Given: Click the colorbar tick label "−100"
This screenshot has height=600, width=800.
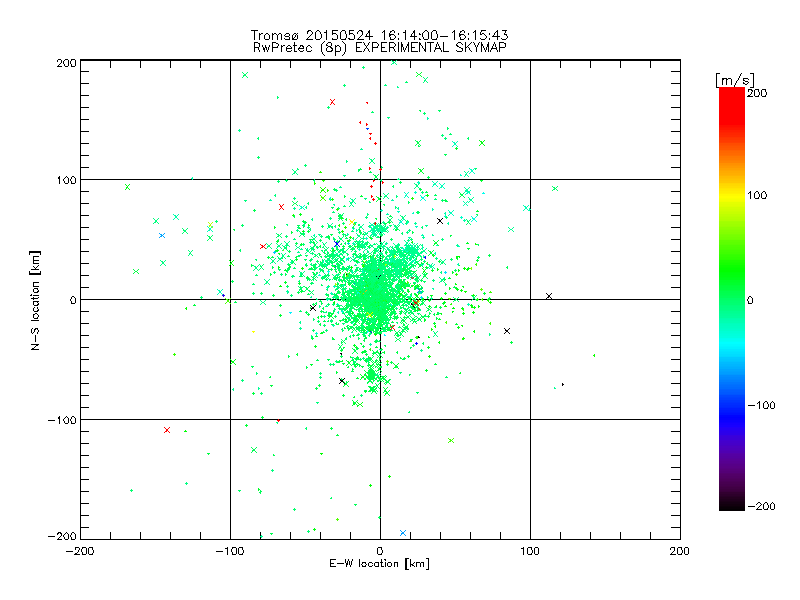Looking at the screenshot, I should pos(761,405).
